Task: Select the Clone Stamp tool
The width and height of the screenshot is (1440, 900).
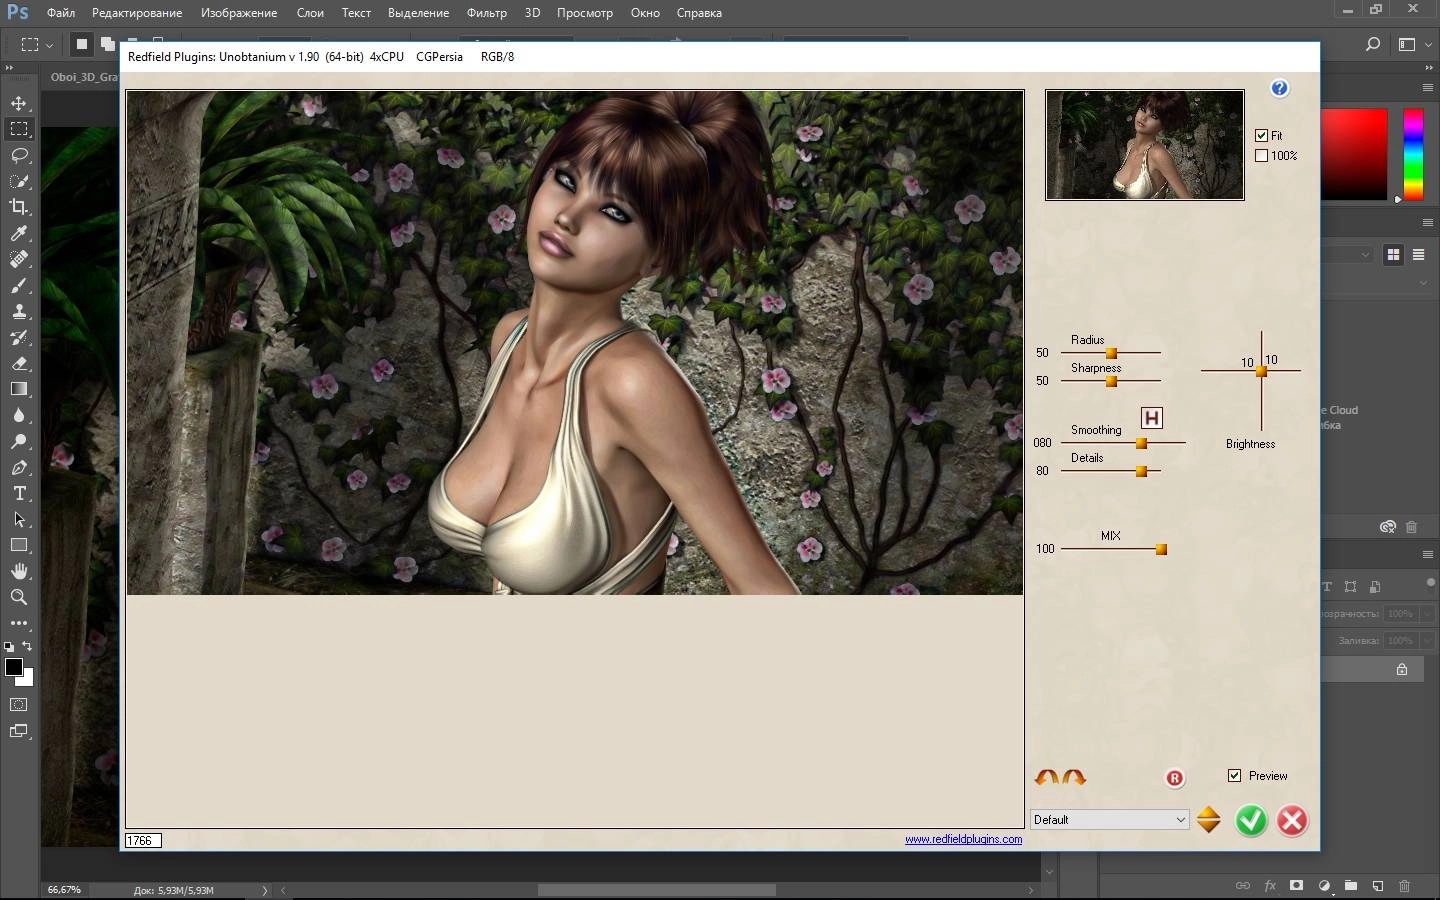Action: [19, 311]
